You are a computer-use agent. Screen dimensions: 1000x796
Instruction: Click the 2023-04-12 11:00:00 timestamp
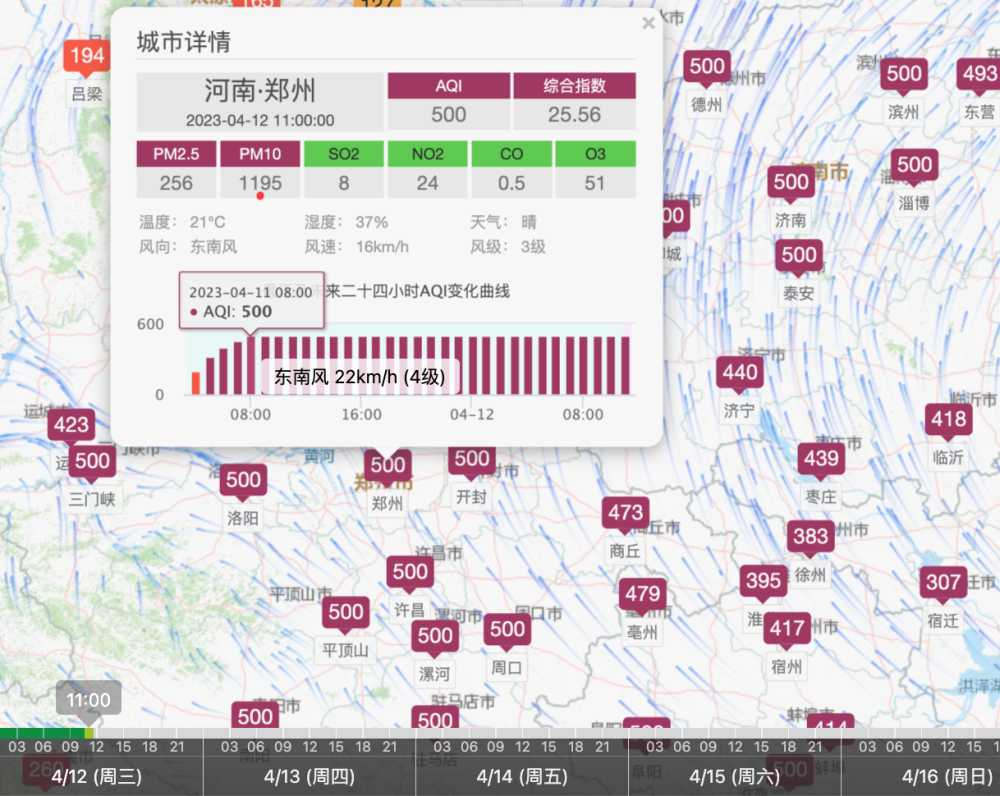click(260, 121)
